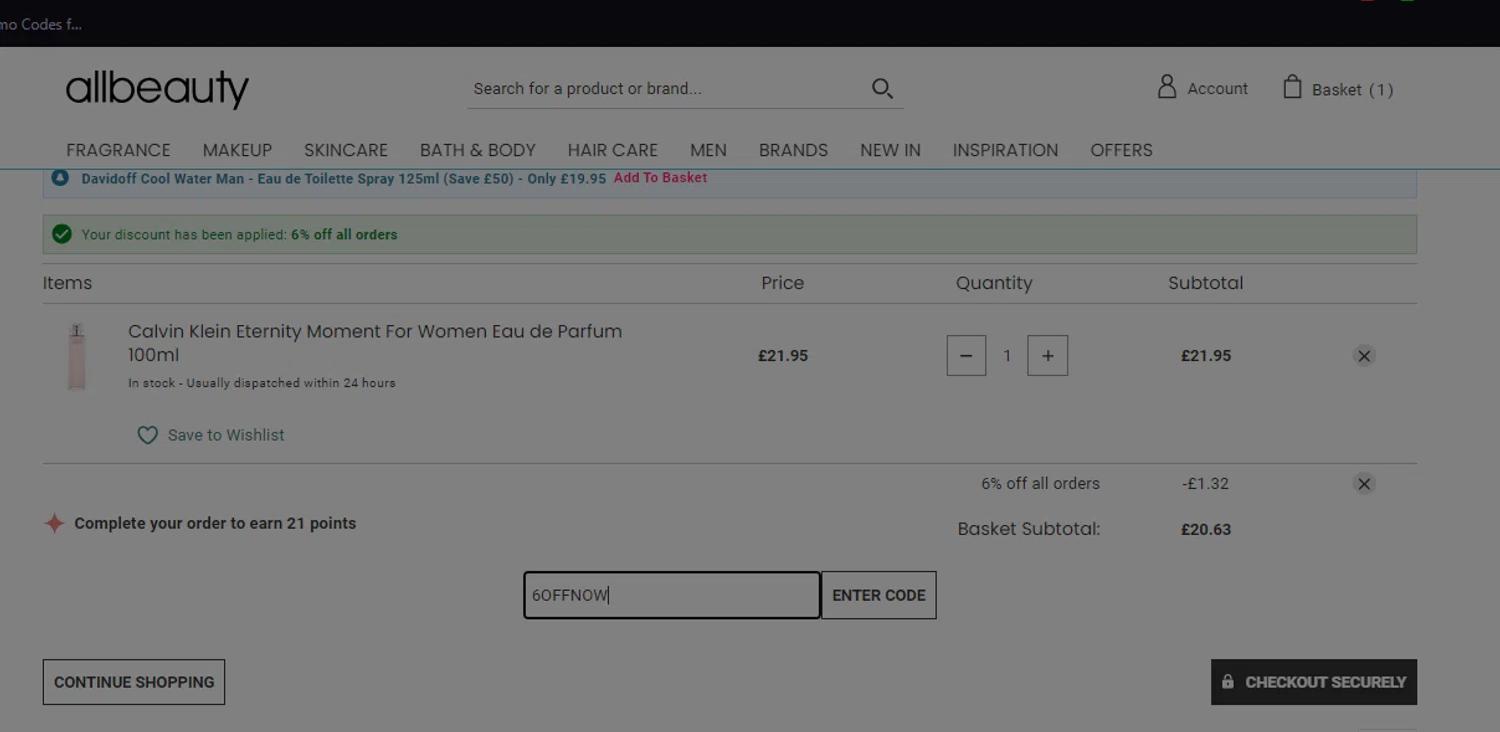
Task: Click the 'Your discount has been applied' message
Action: coord(239,235)
